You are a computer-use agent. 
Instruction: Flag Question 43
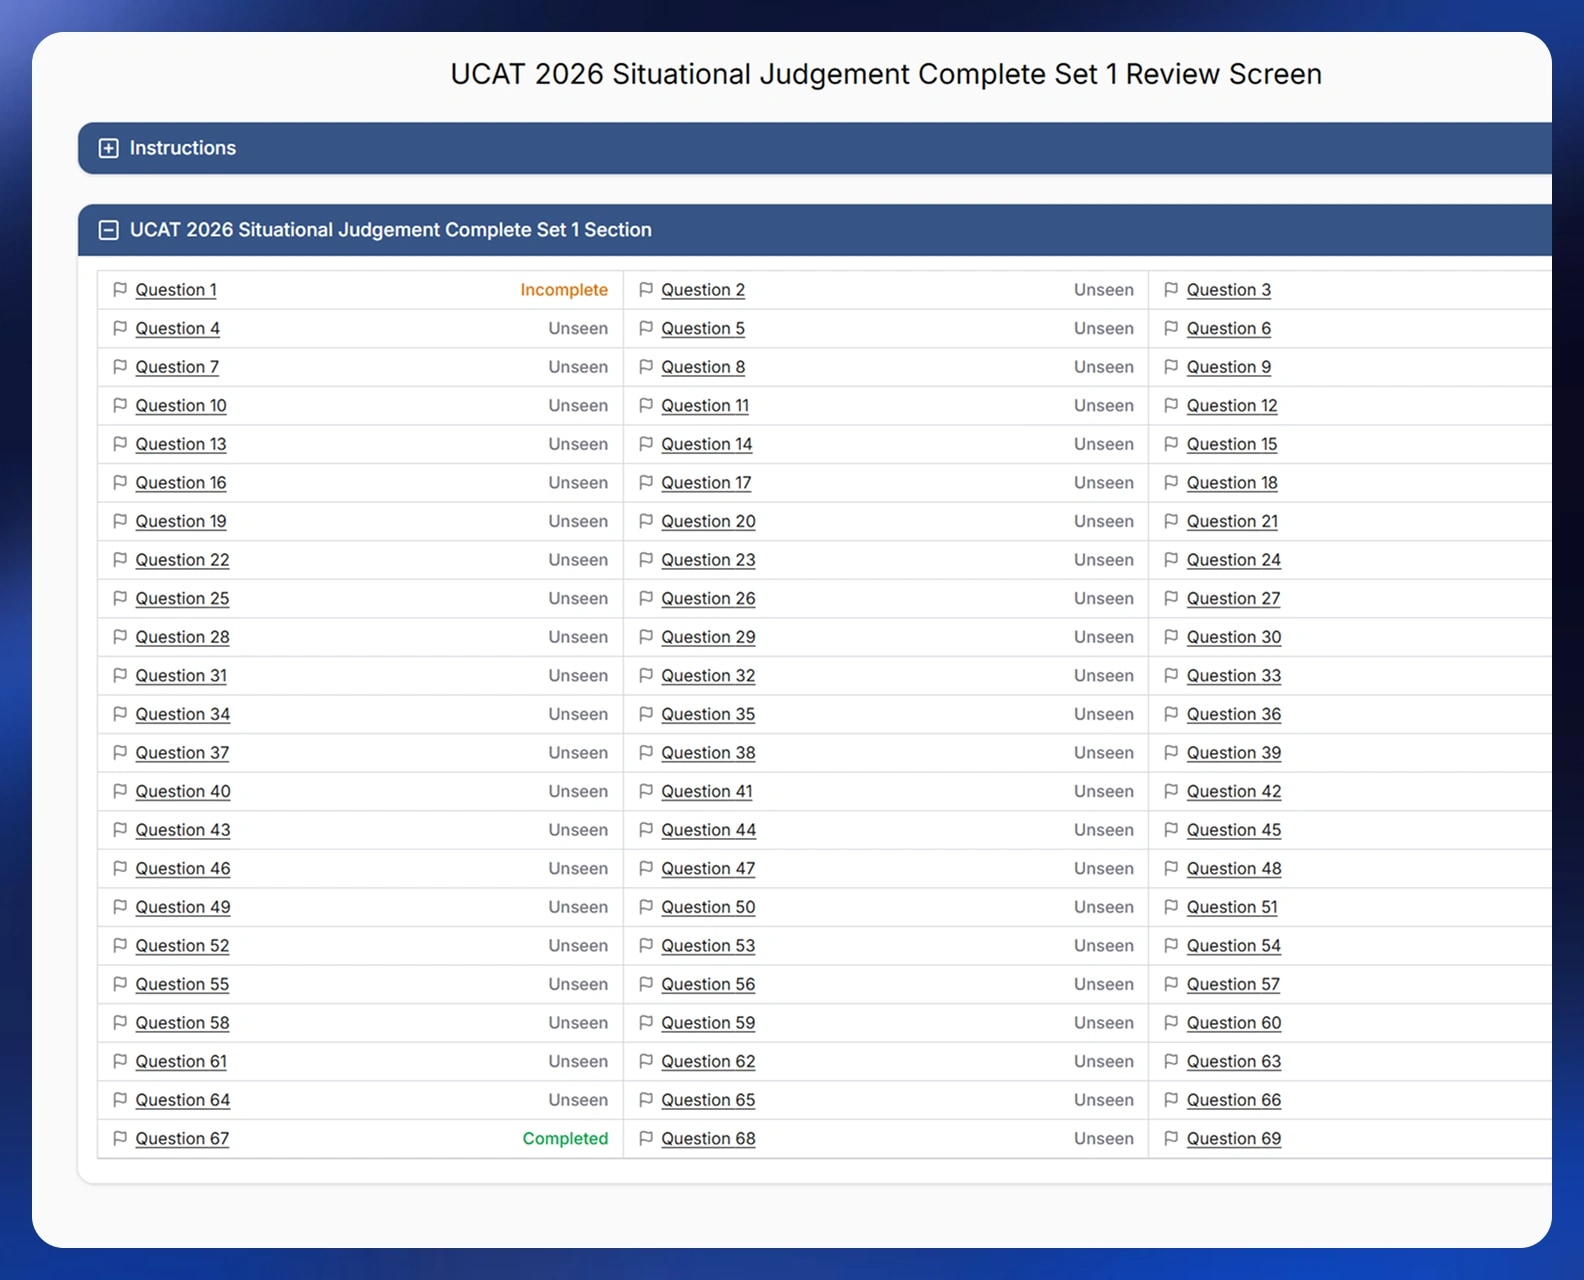point(120,830)
